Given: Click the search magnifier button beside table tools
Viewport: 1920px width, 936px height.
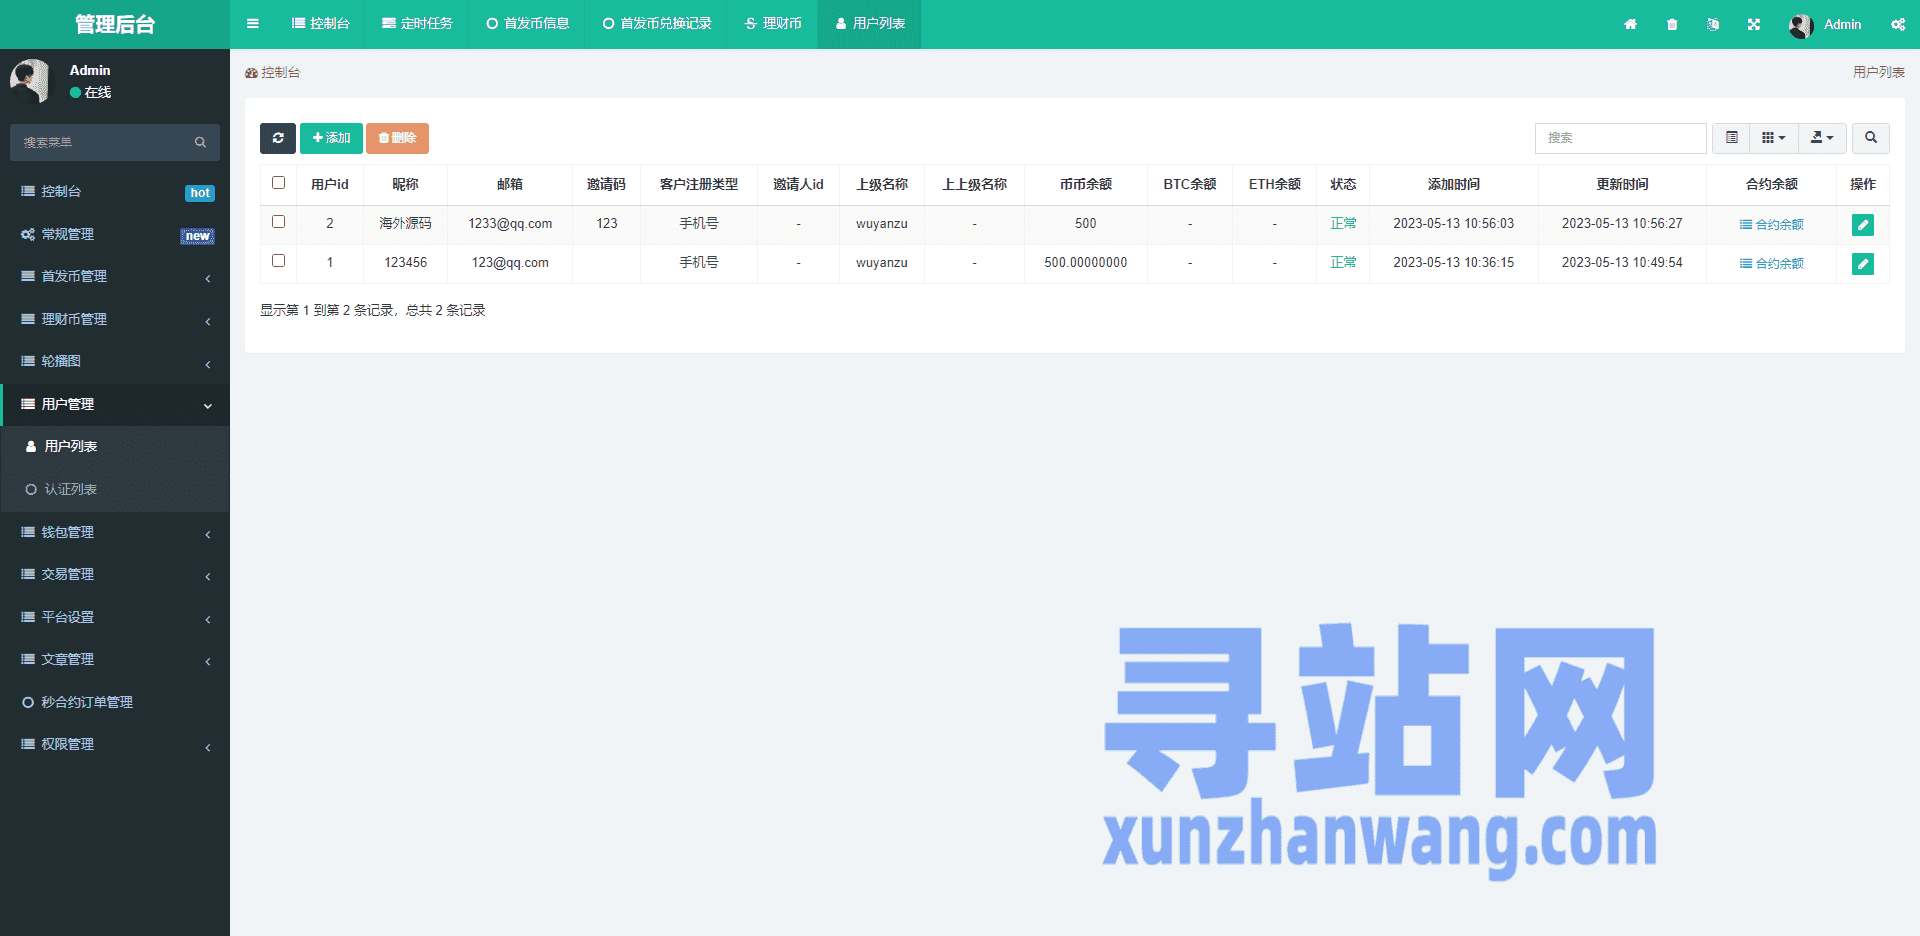Looking at the screenshot, I should pos(1870,138).
